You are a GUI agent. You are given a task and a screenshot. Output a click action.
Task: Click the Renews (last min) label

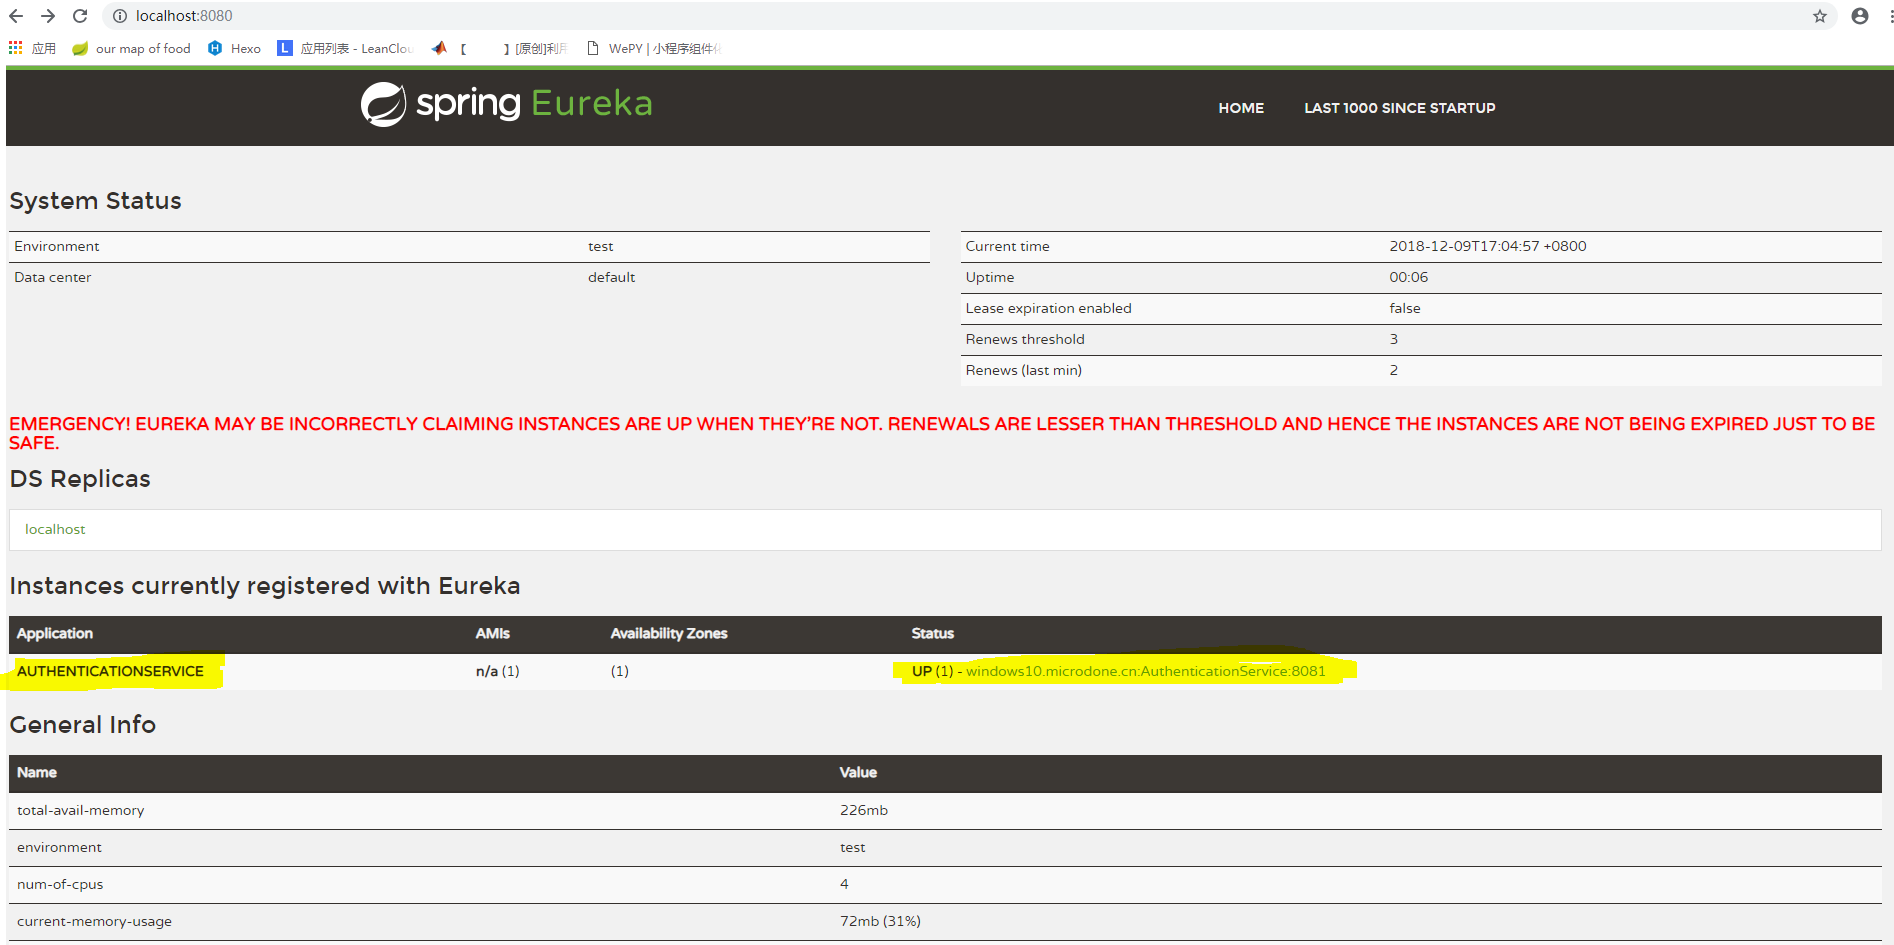1024,370
